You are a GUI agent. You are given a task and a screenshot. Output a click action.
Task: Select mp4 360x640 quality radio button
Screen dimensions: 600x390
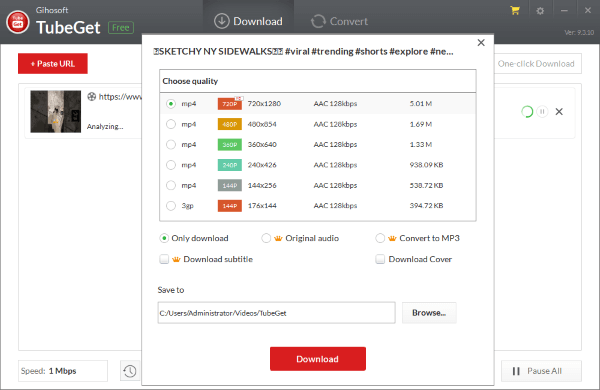coord(171,145)
